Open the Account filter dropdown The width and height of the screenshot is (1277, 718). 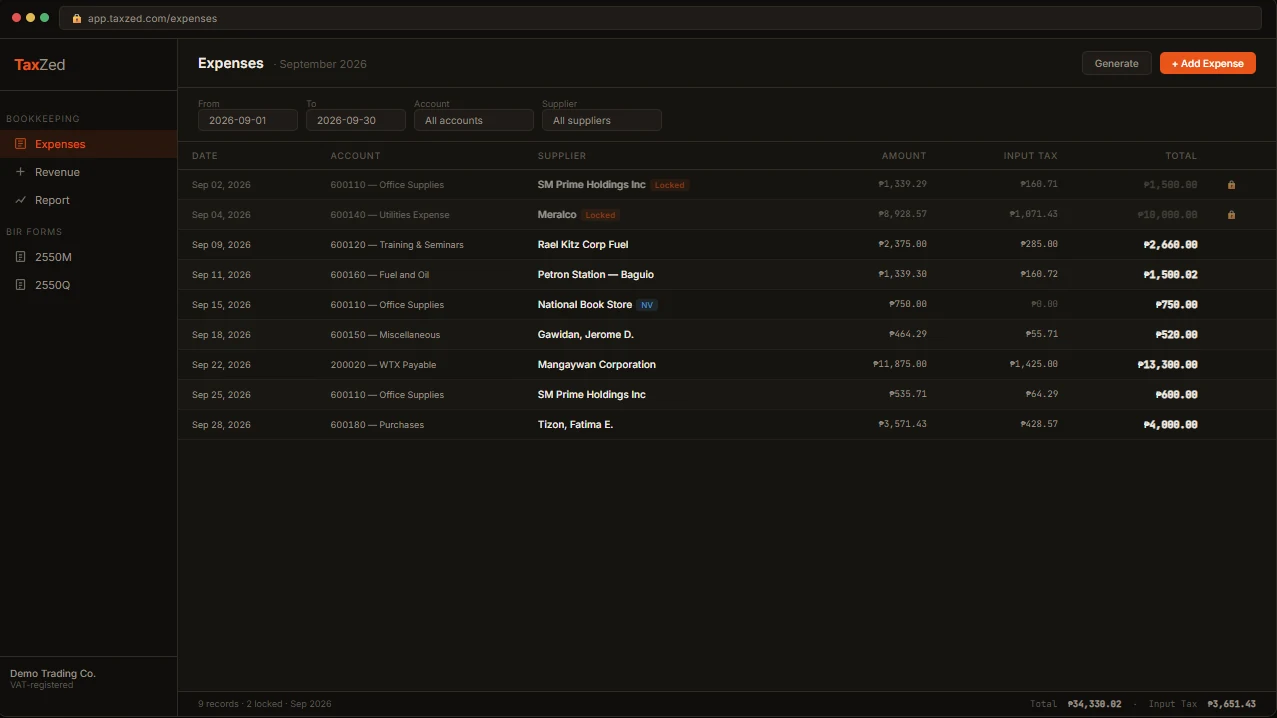[x=474, y=120]
